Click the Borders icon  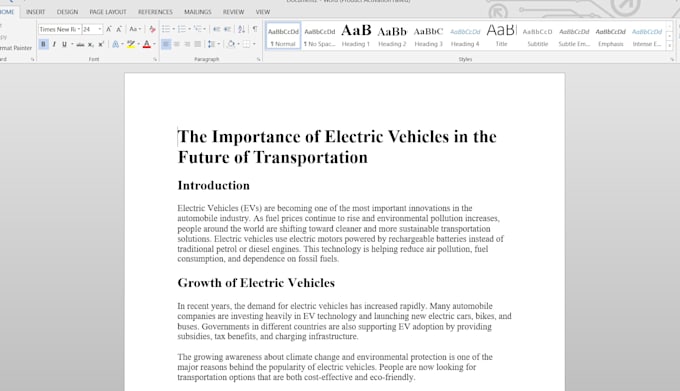246,44
